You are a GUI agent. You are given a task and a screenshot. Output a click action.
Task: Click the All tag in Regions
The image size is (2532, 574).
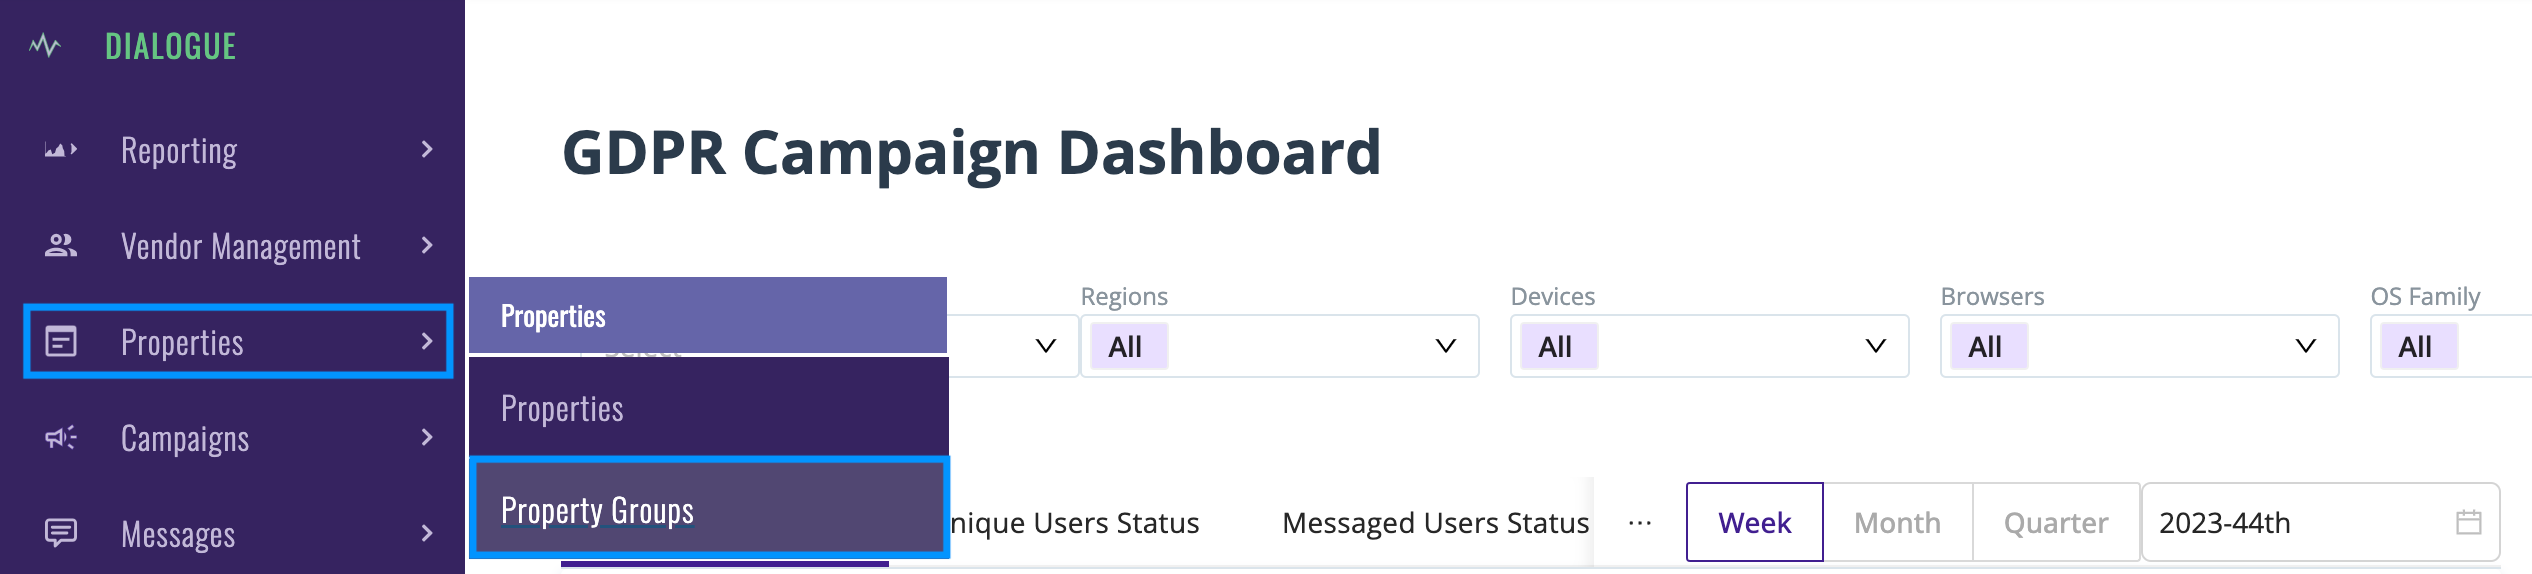tap(1129, 346)
